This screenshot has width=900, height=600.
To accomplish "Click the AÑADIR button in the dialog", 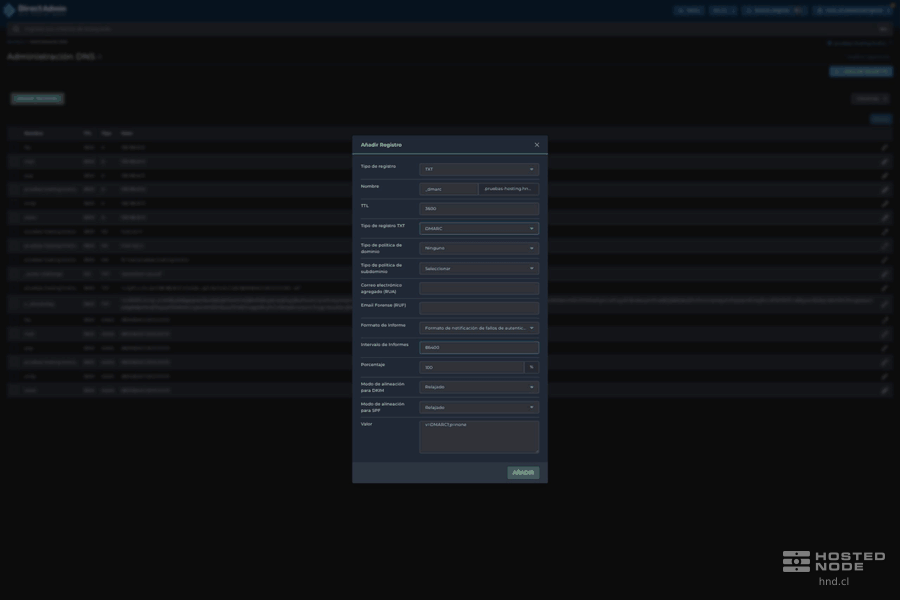I will (x=523, y=473).
